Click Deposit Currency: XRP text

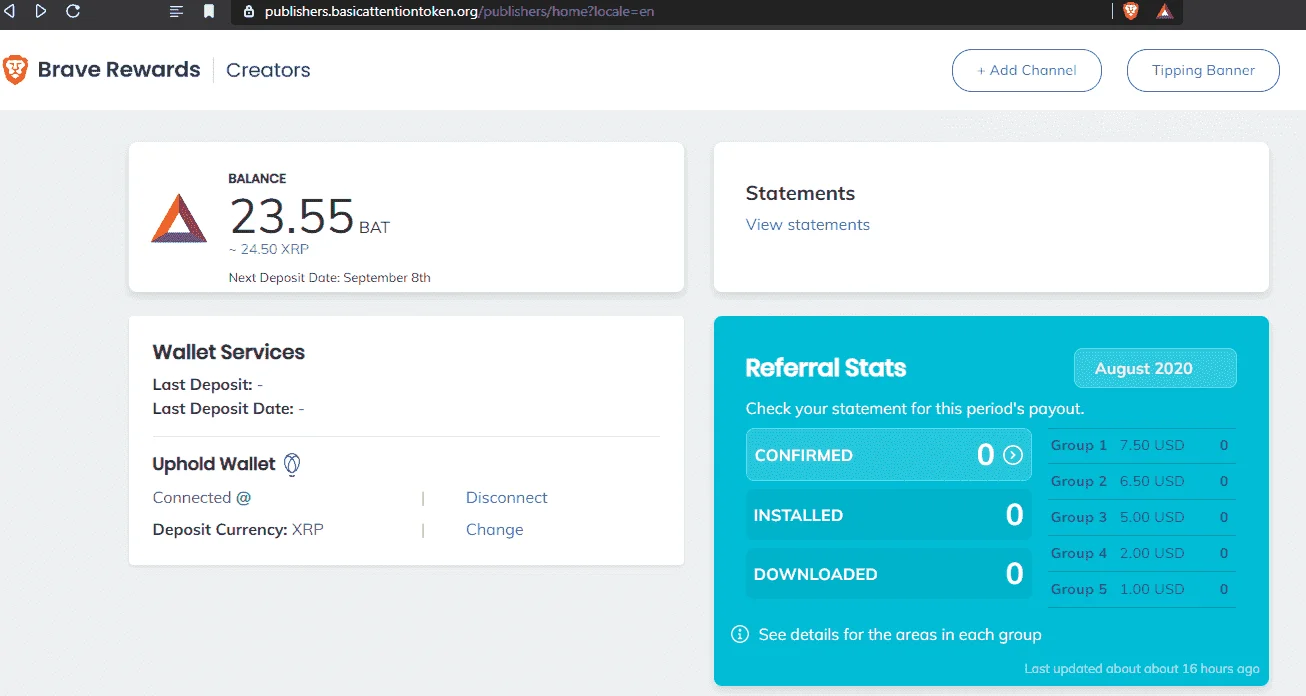point(238,530)
